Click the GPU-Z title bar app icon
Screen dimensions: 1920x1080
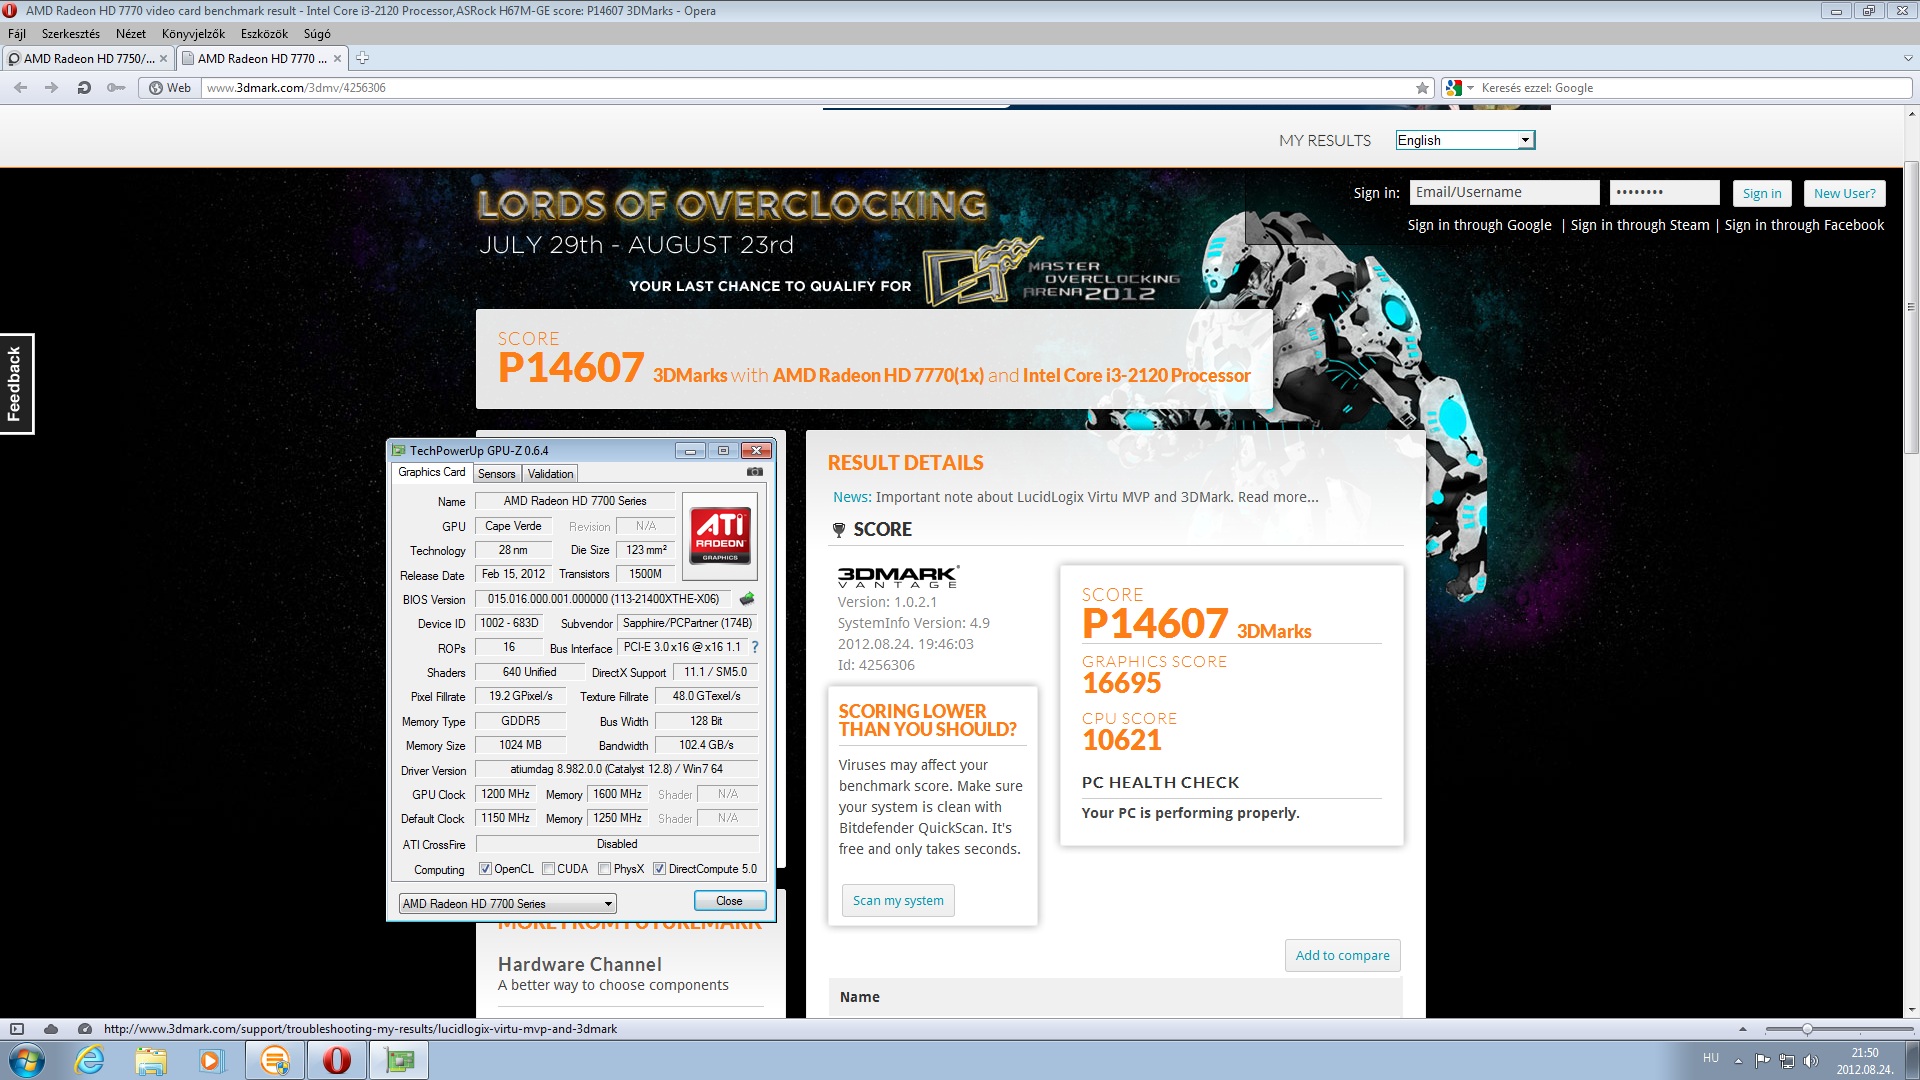pyautogui.click(x=399, y=451)
